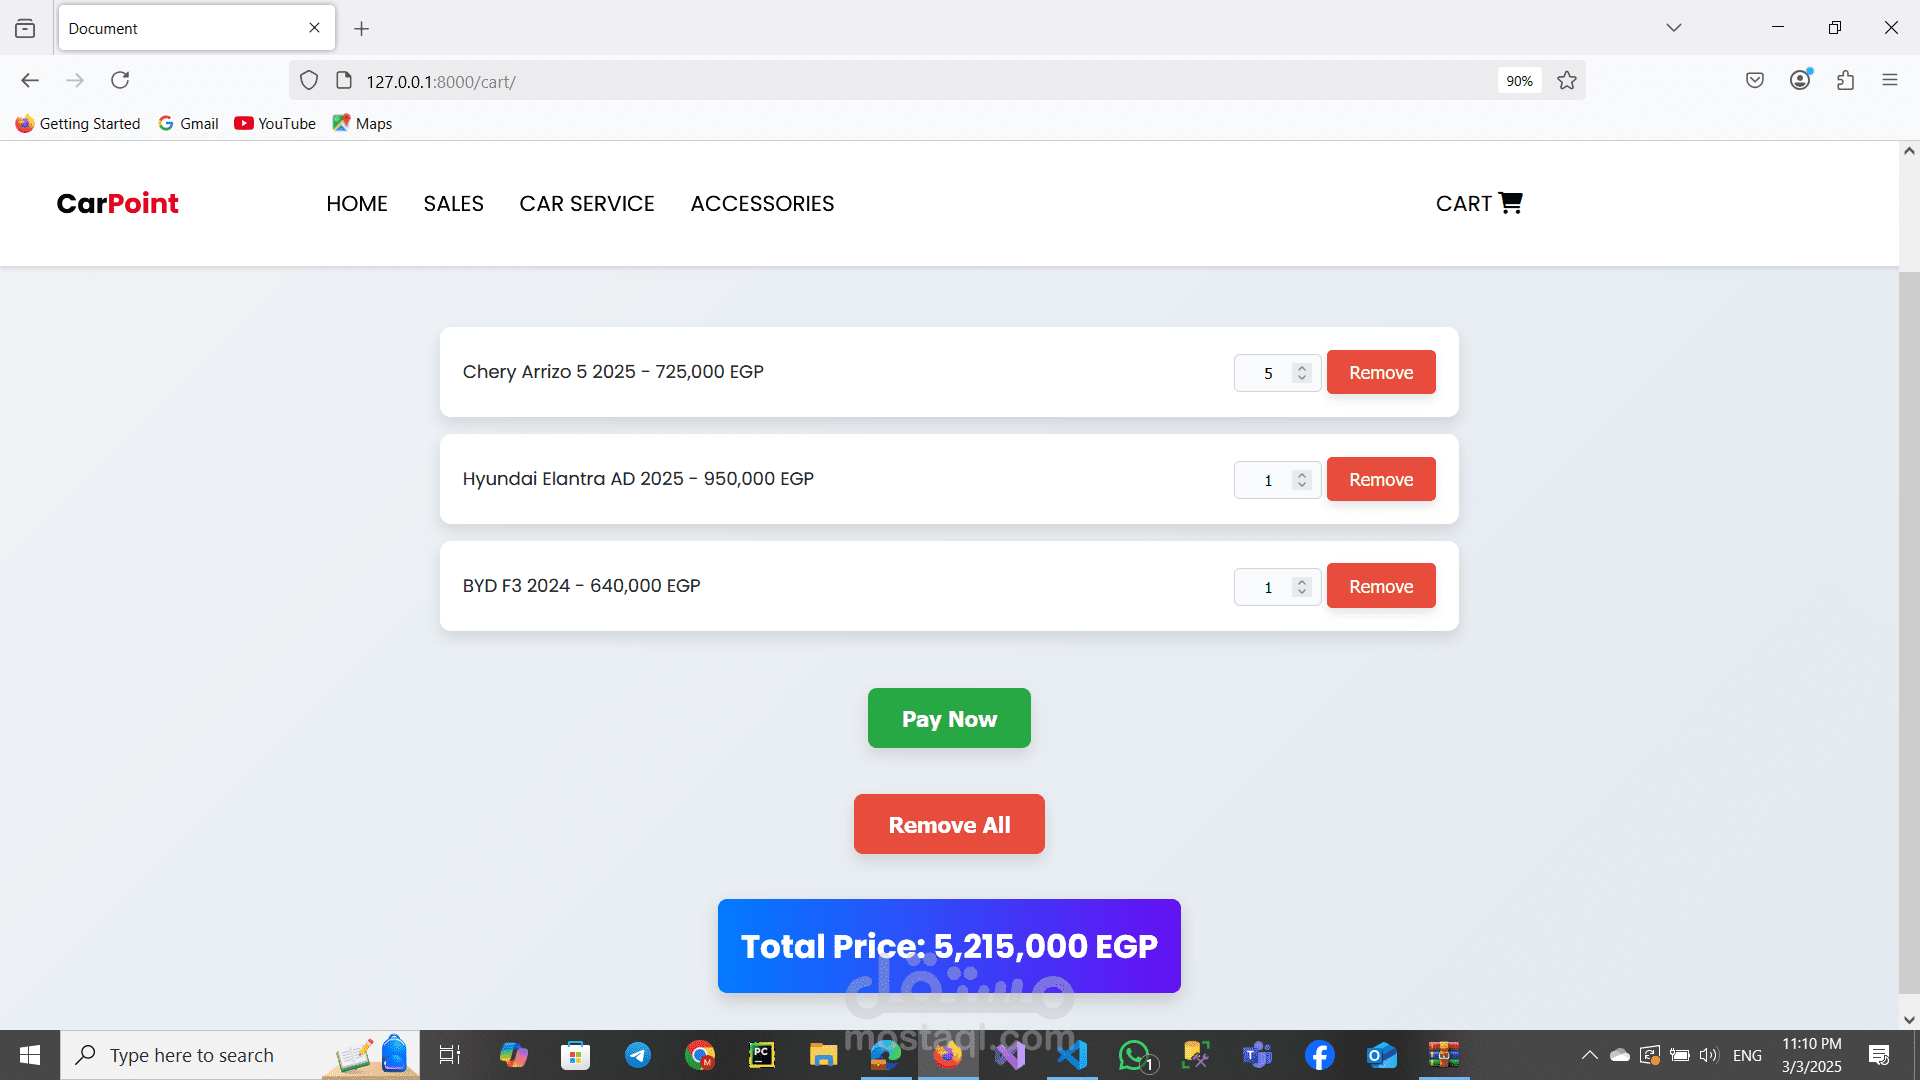Screen dimensions: 1920x1080
Task: Bookmark this page with star icon
Action: (x=1567, y=81)
